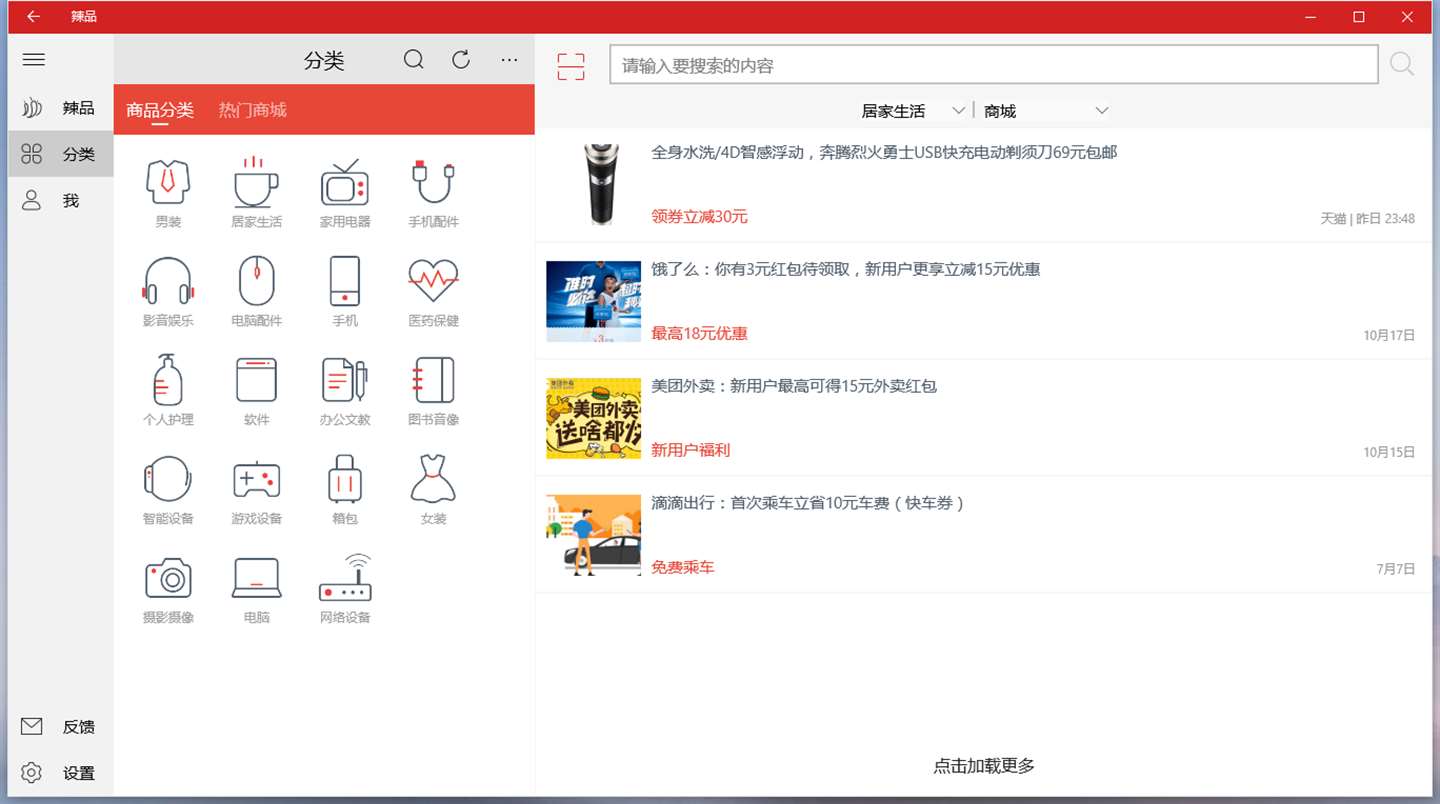Select 分类 in the sidebar
Image resolution: width=1440 pixels, height=804 pixels.
pos(60,154)
